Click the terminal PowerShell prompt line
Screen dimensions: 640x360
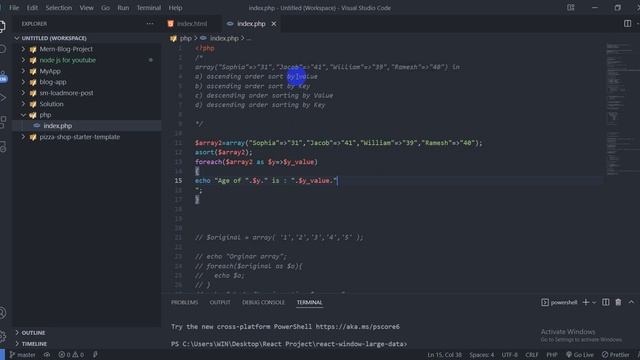[x=289, y=344]
